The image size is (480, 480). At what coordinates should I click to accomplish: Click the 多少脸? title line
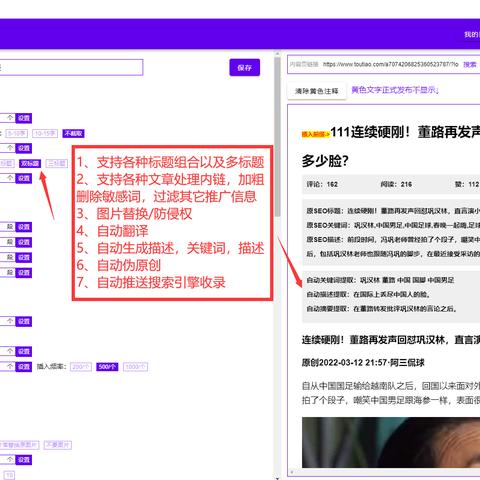(x=325, y=161)
